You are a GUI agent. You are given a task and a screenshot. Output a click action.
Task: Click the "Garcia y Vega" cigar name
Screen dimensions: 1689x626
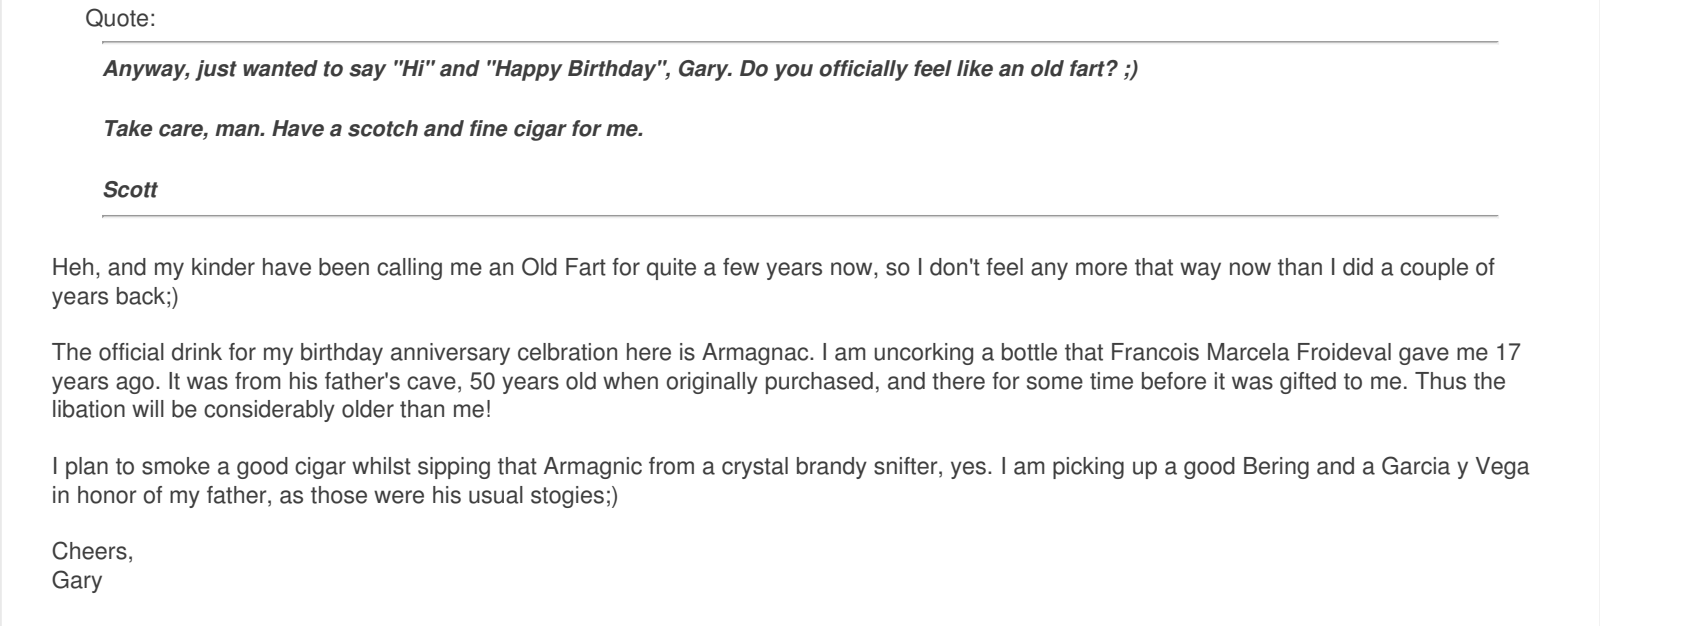(1468, 467)
